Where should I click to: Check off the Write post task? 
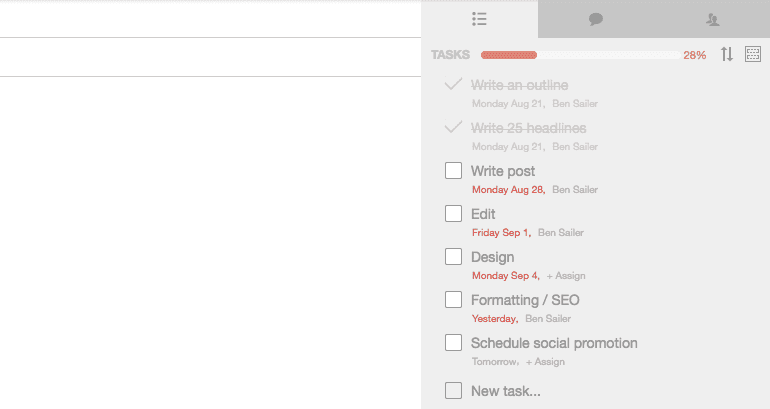pyautogui.click(x=453, y=171)
